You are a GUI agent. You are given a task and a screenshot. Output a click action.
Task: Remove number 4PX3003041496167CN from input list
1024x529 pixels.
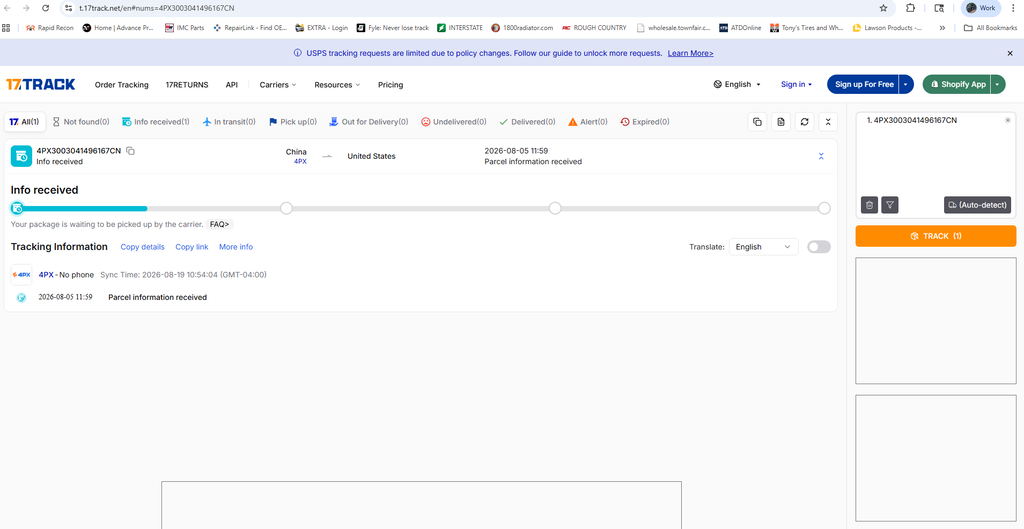tap(1008, 120)
